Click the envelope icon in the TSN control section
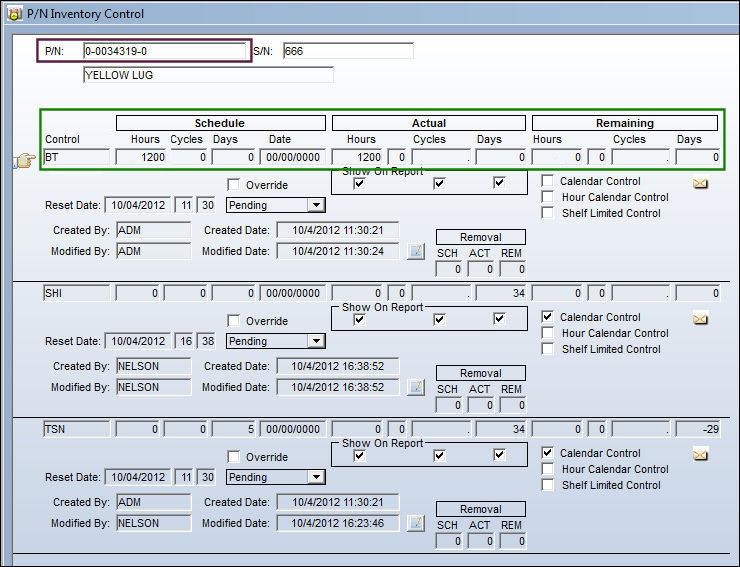740x567 pixels. pyautogui.click(x=700, y=455)
